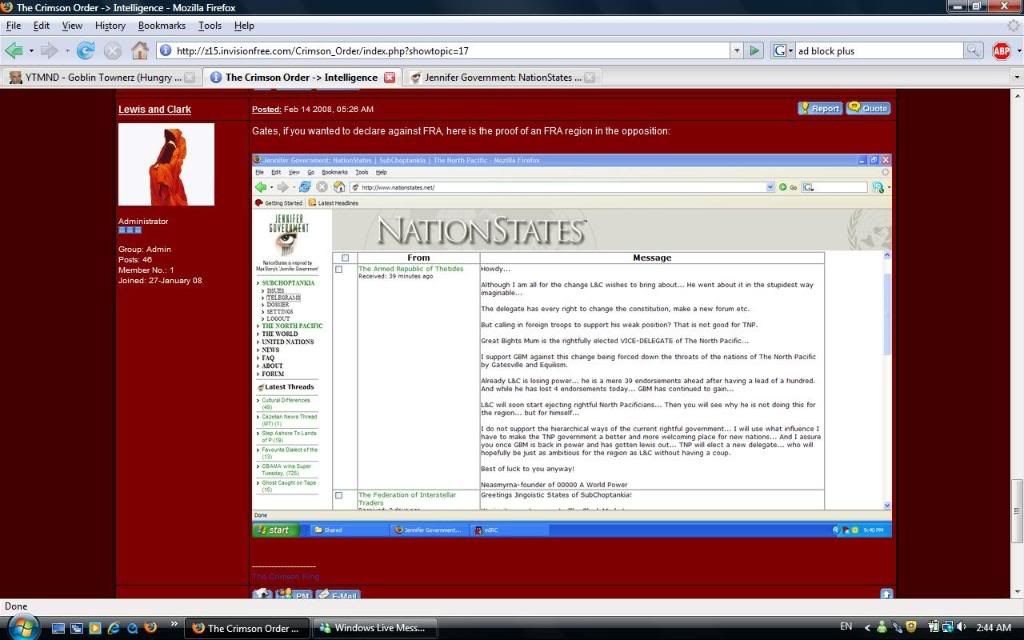Click the Lewis and Clark avatar image
This screenshot has height=640, width=1024.
point(166,165)
